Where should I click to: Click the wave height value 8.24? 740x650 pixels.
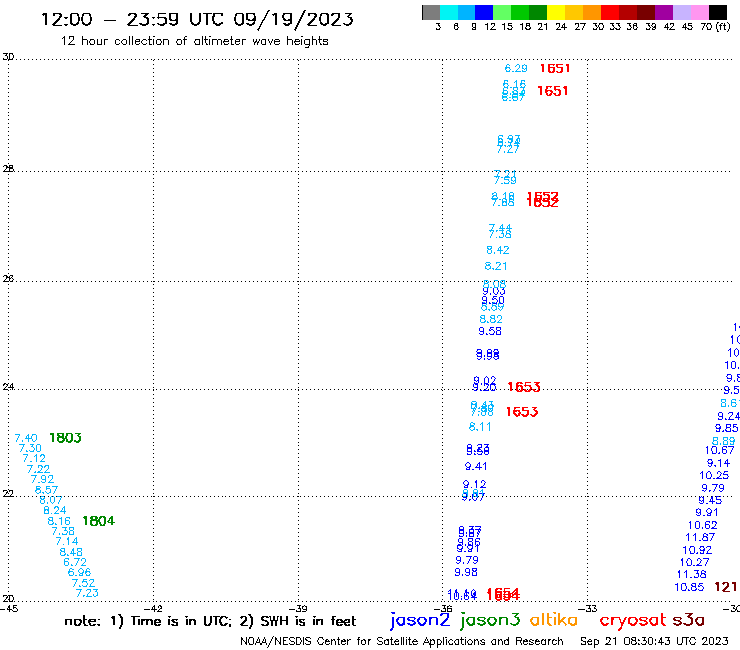(55, 510)
